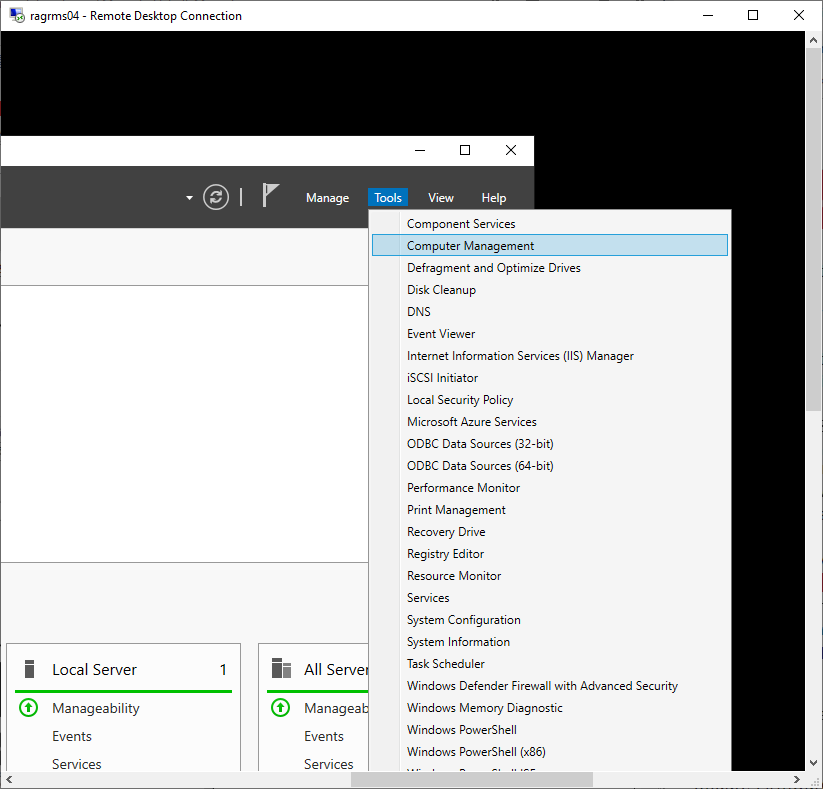Open the All Servers tile heading
The height and width of the screenshot is (789, 823).
(x=336, y=670)
